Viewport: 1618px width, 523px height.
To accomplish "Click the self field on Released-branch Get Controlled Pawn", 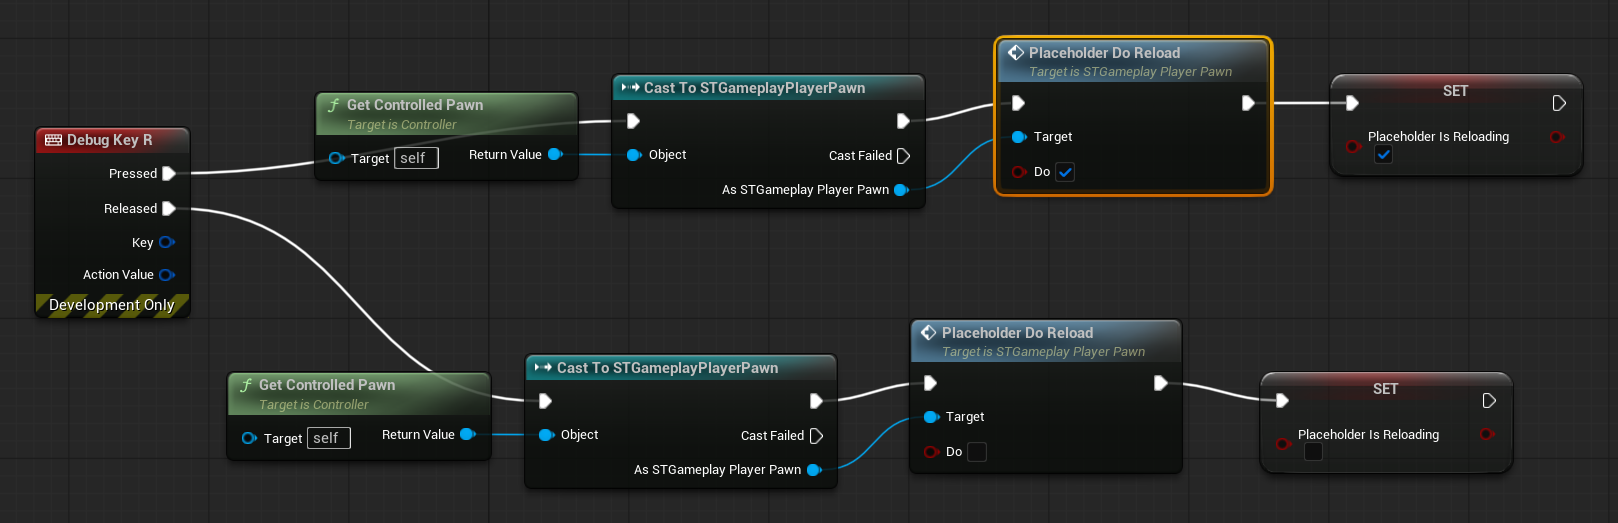I will click(329, 438).
